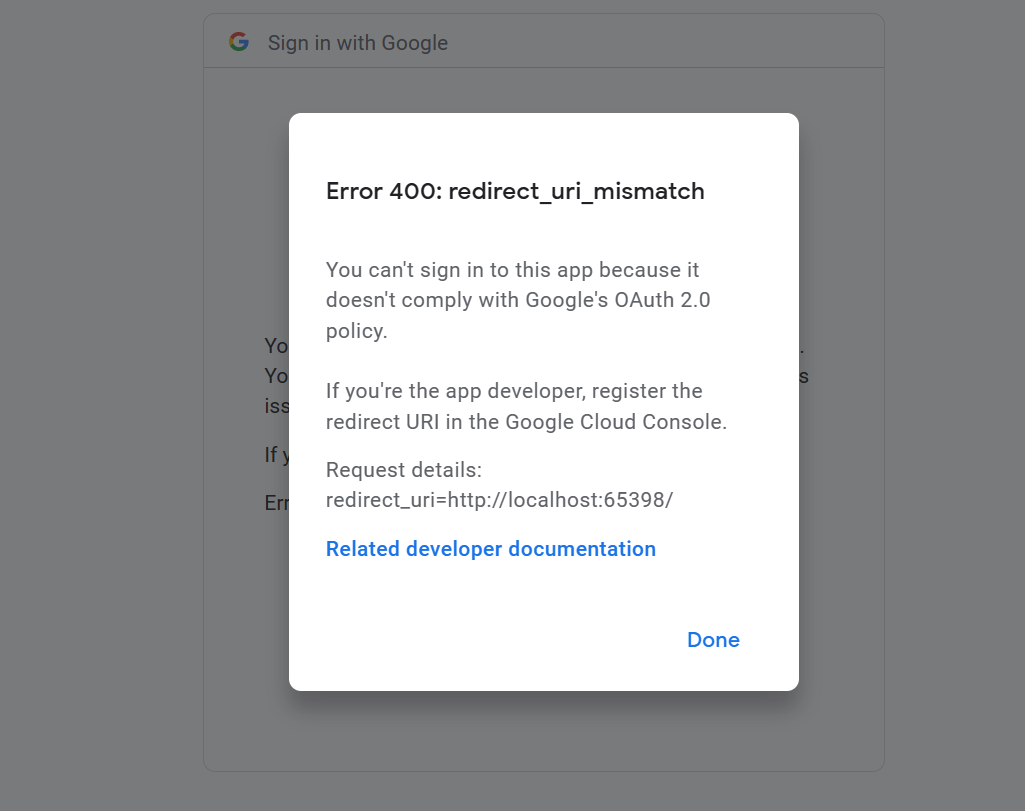
Task: Click the Google "G" logo icon
Action: pos(239,42)
